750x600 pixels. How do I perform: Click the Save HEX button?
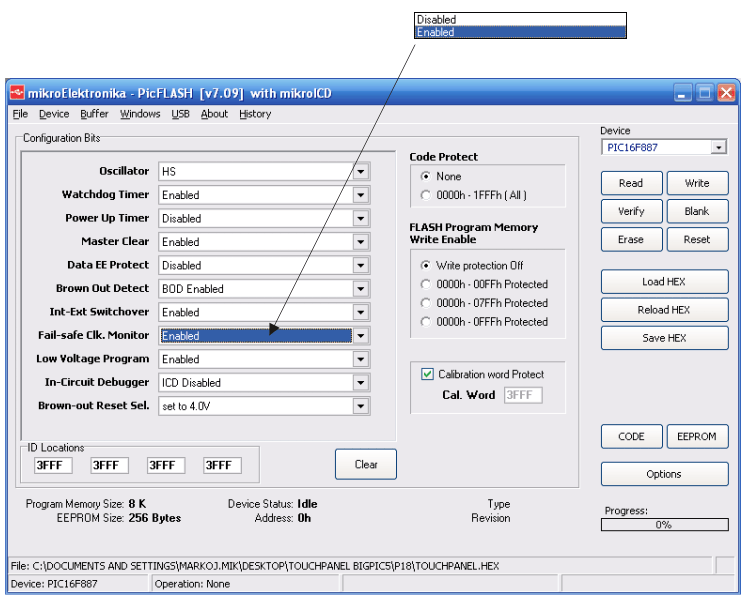(664, 338)
